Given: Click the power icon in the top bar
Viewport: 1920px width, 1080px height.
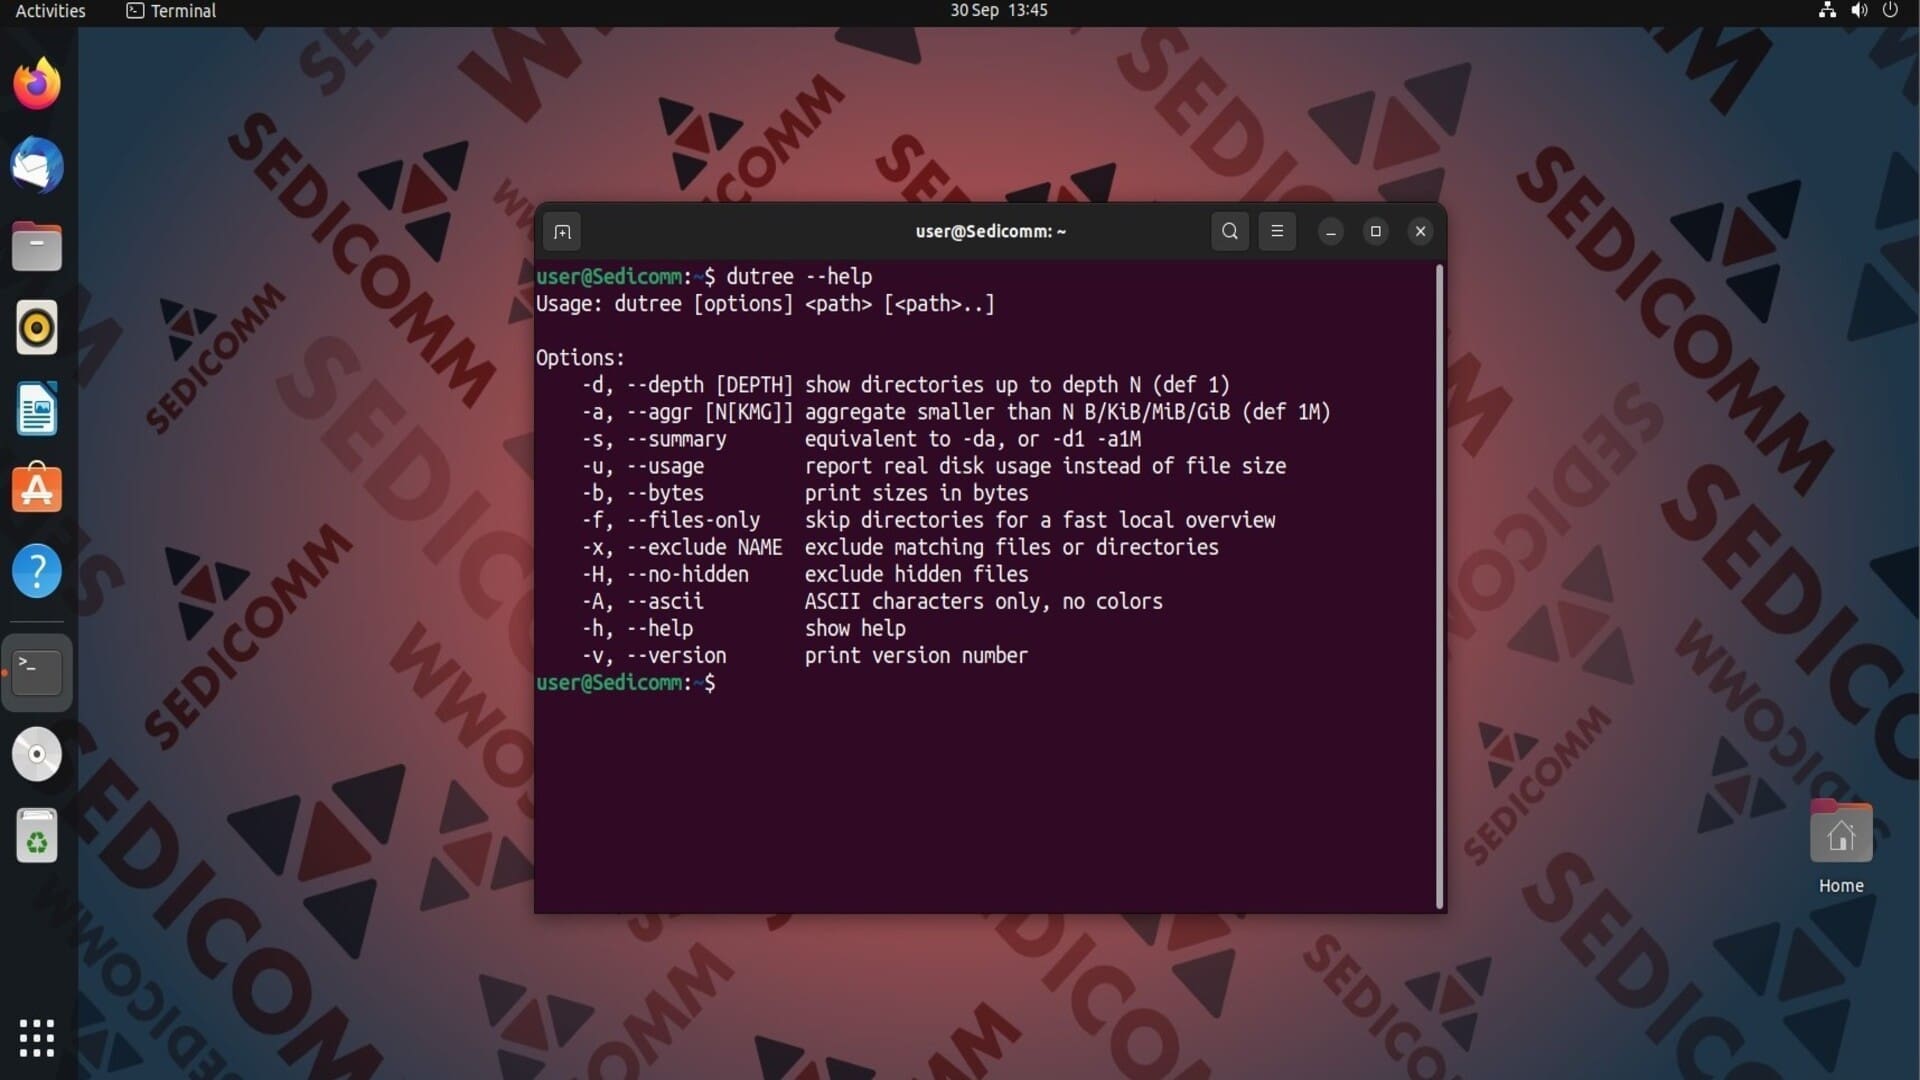Looking at the screenshot, I should tap(1890, 10).
